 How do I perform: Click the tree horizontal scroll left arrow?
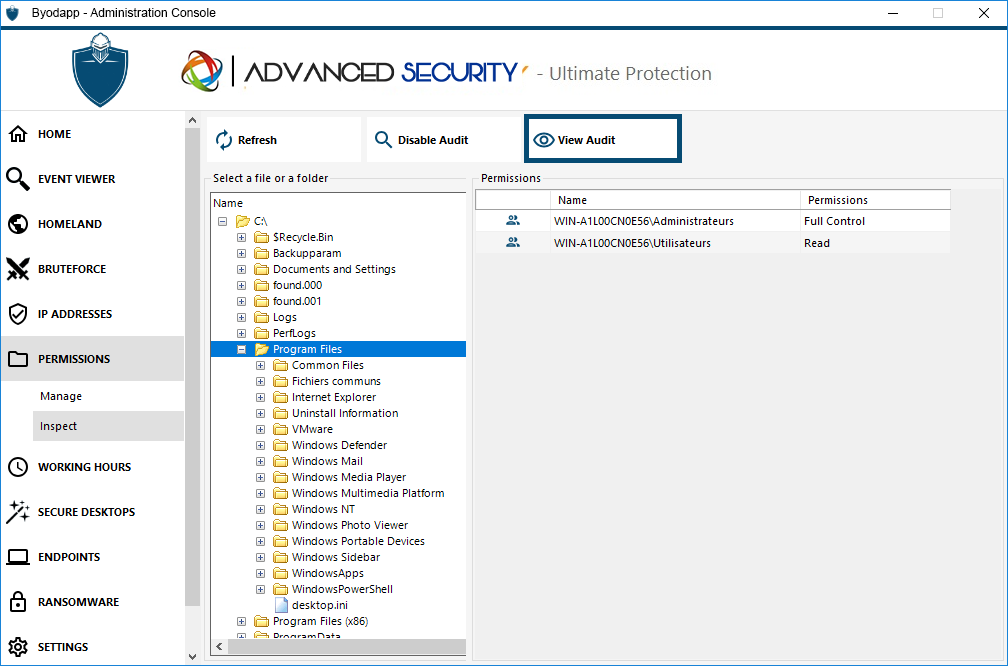(219, 646)
